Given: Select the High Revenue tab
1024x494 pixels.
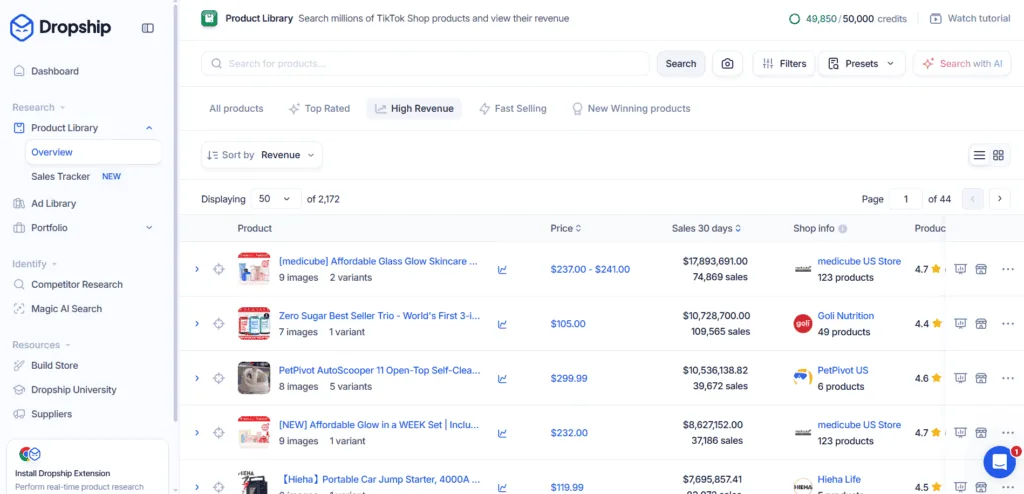Looking at the screenshot, I should coord(414,108).
